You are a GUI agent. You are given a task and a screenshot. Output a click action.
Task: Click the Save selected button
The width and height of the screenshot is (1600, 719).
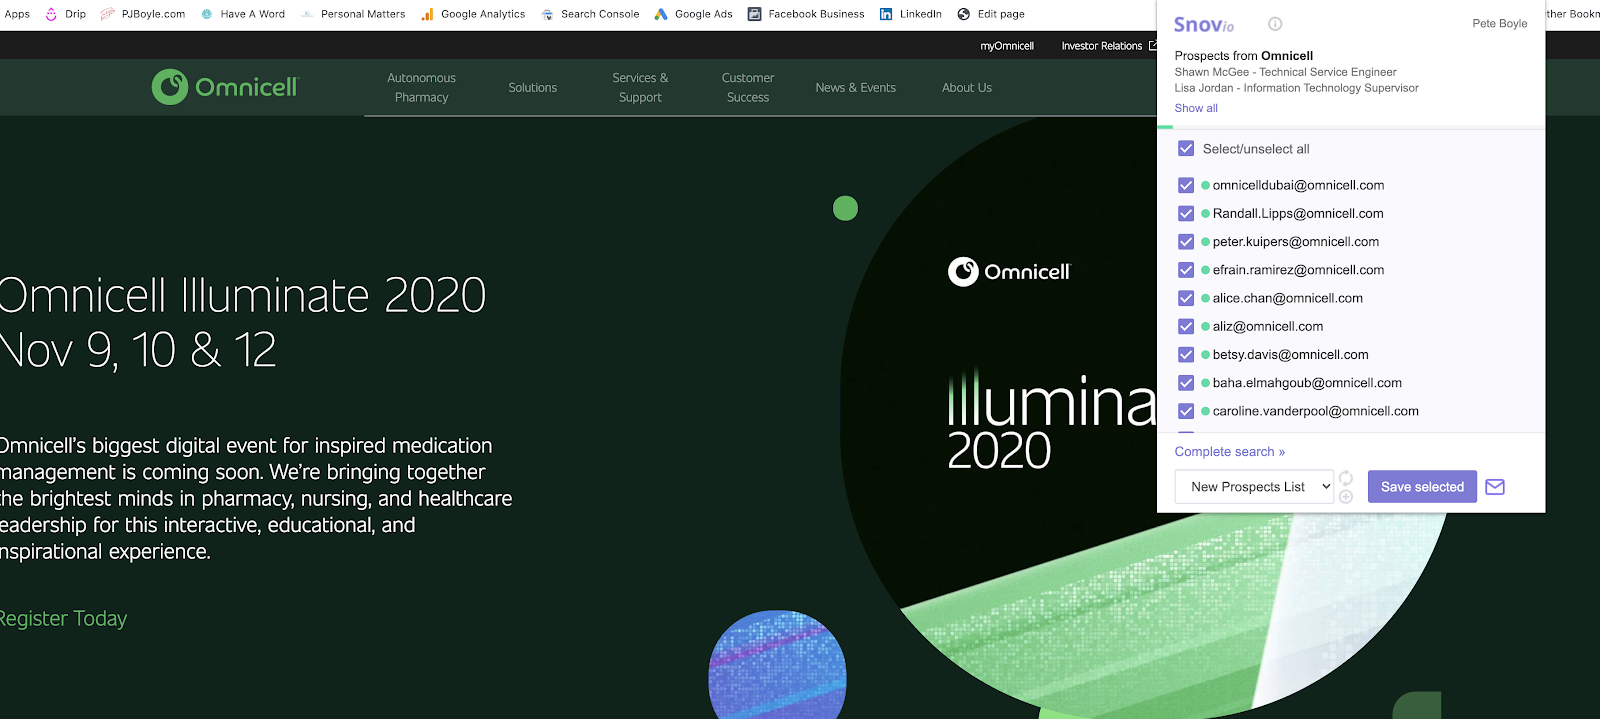pos(1422,487)
